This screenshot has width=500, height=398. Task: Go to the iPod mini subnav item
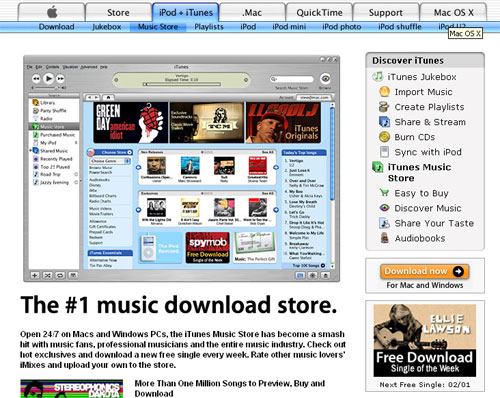289,27
